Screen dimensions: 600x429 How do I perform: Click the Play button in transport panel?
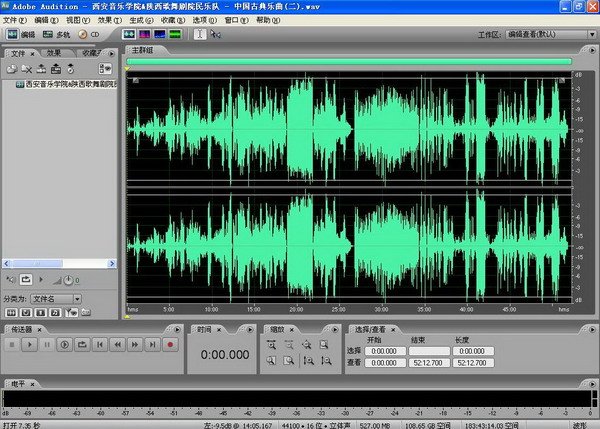coord(31,344)
